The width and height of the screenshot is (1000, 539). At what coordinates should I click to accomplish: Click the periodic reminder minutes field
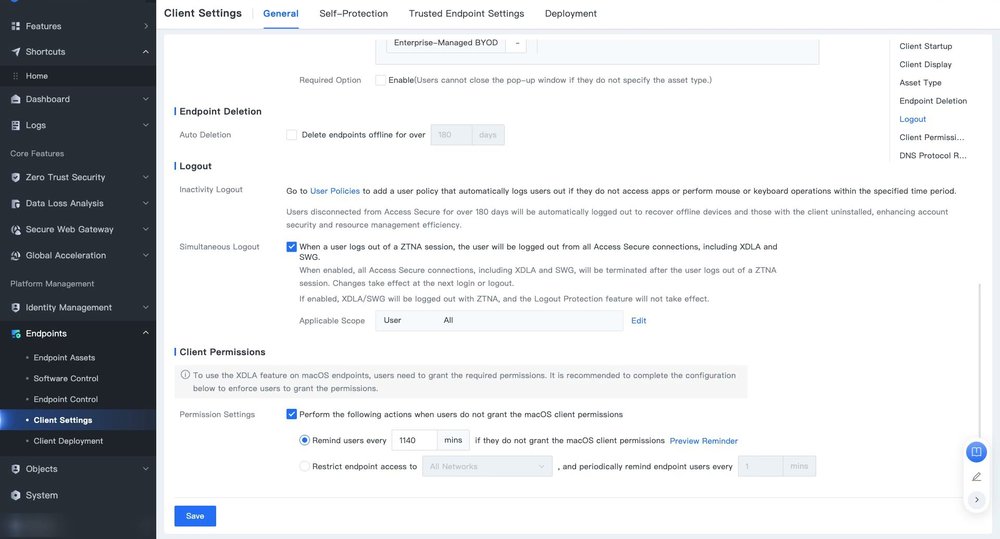760,466
